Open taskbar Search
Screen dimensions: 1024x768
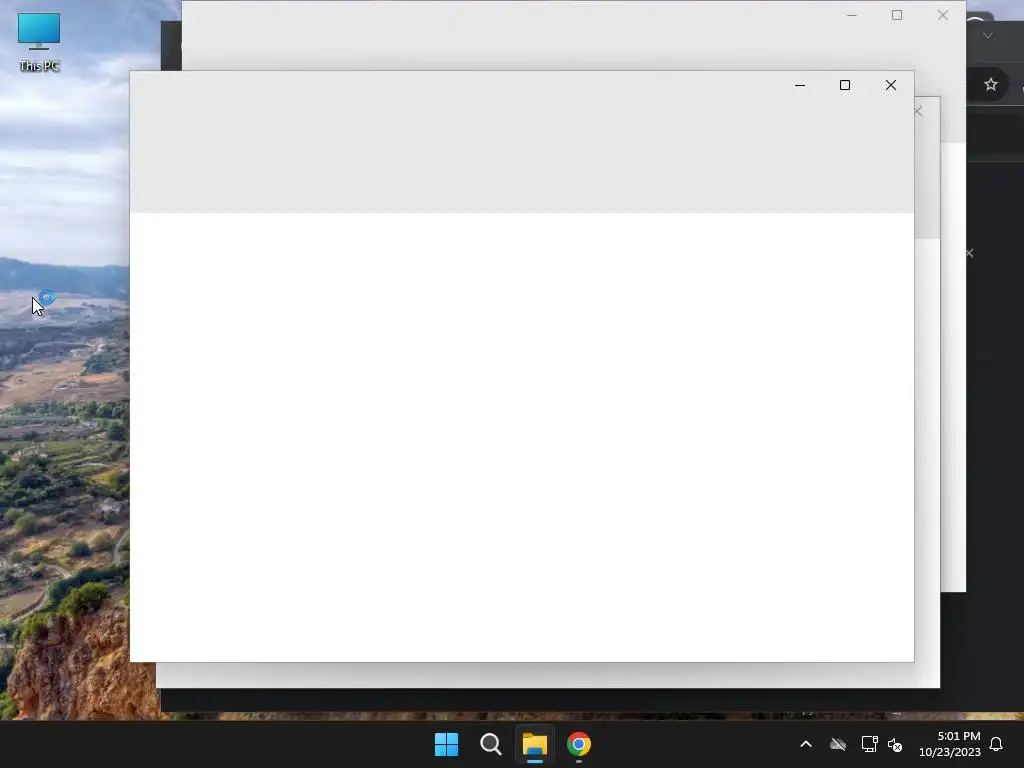tap(490, 744)
